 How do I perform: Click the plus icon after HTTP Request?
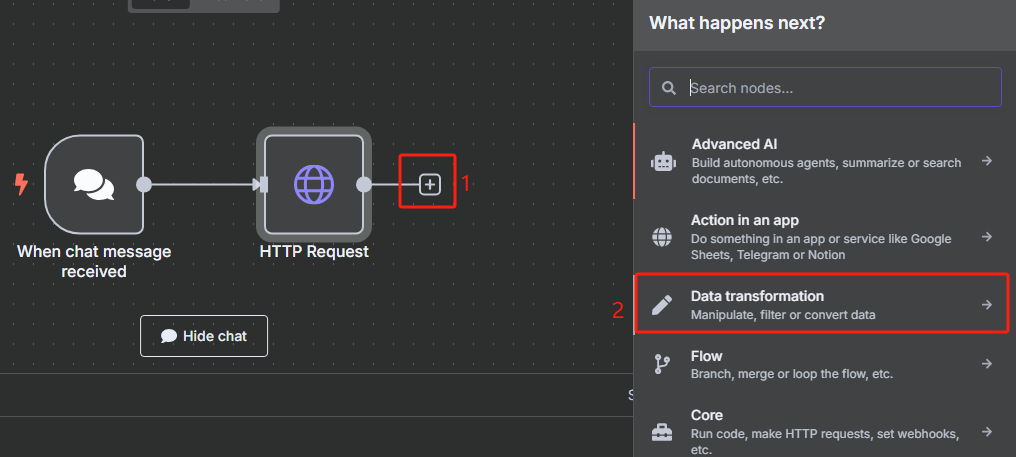(x=430, y=185)
